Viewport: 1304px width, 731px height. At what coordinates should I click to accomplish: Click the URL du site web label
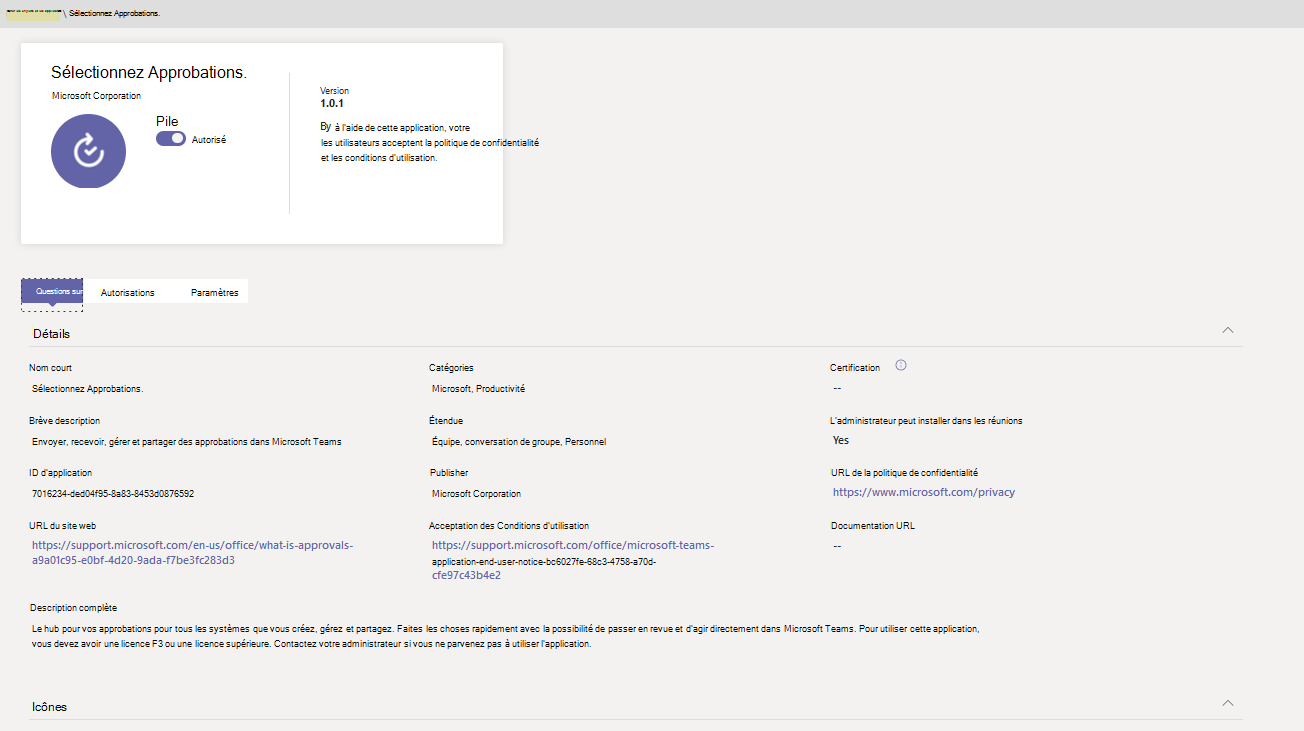[x=63, y=525]
